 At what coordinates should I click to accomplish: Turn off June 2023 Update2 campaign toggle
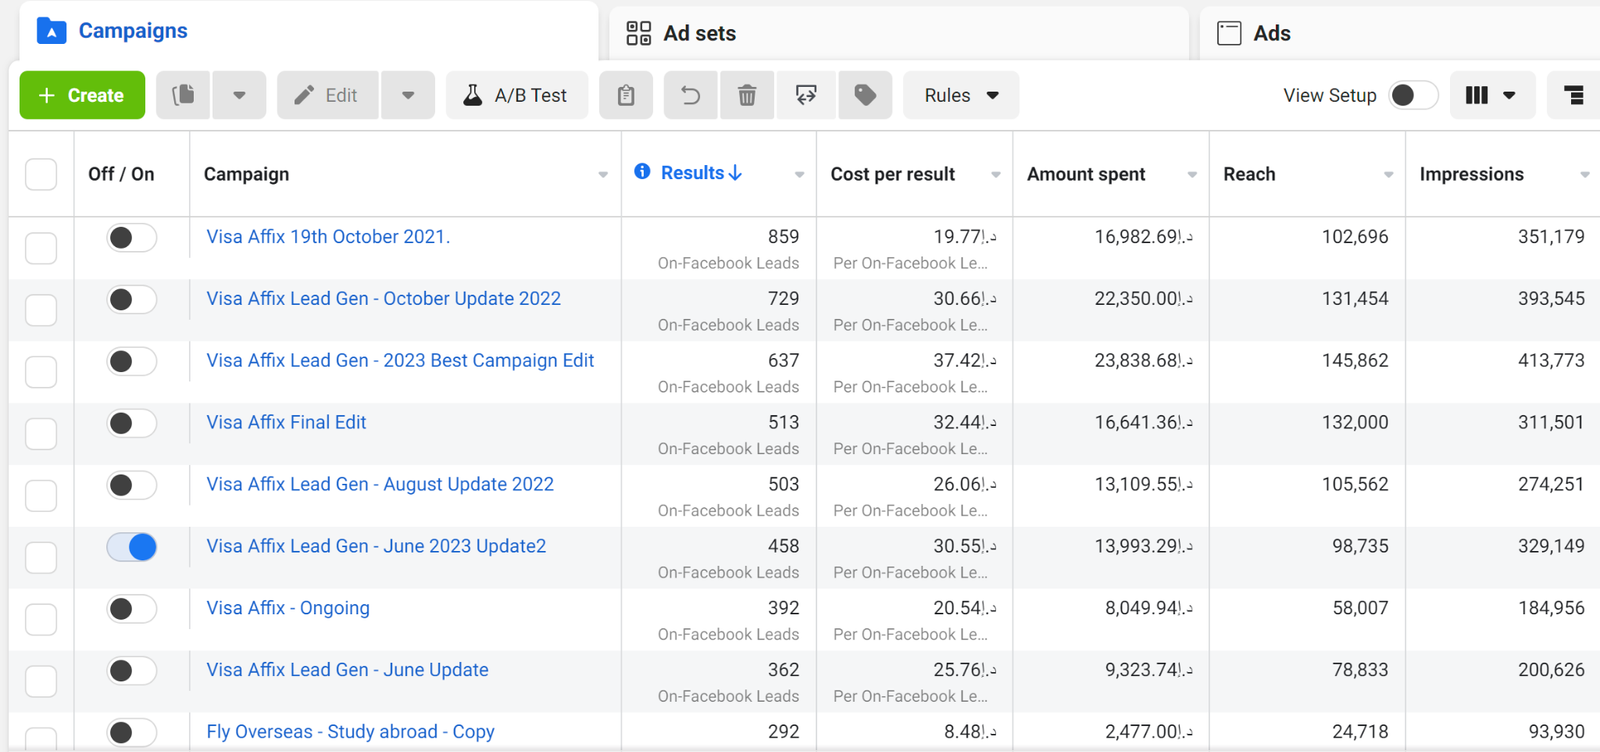(132, 547)
